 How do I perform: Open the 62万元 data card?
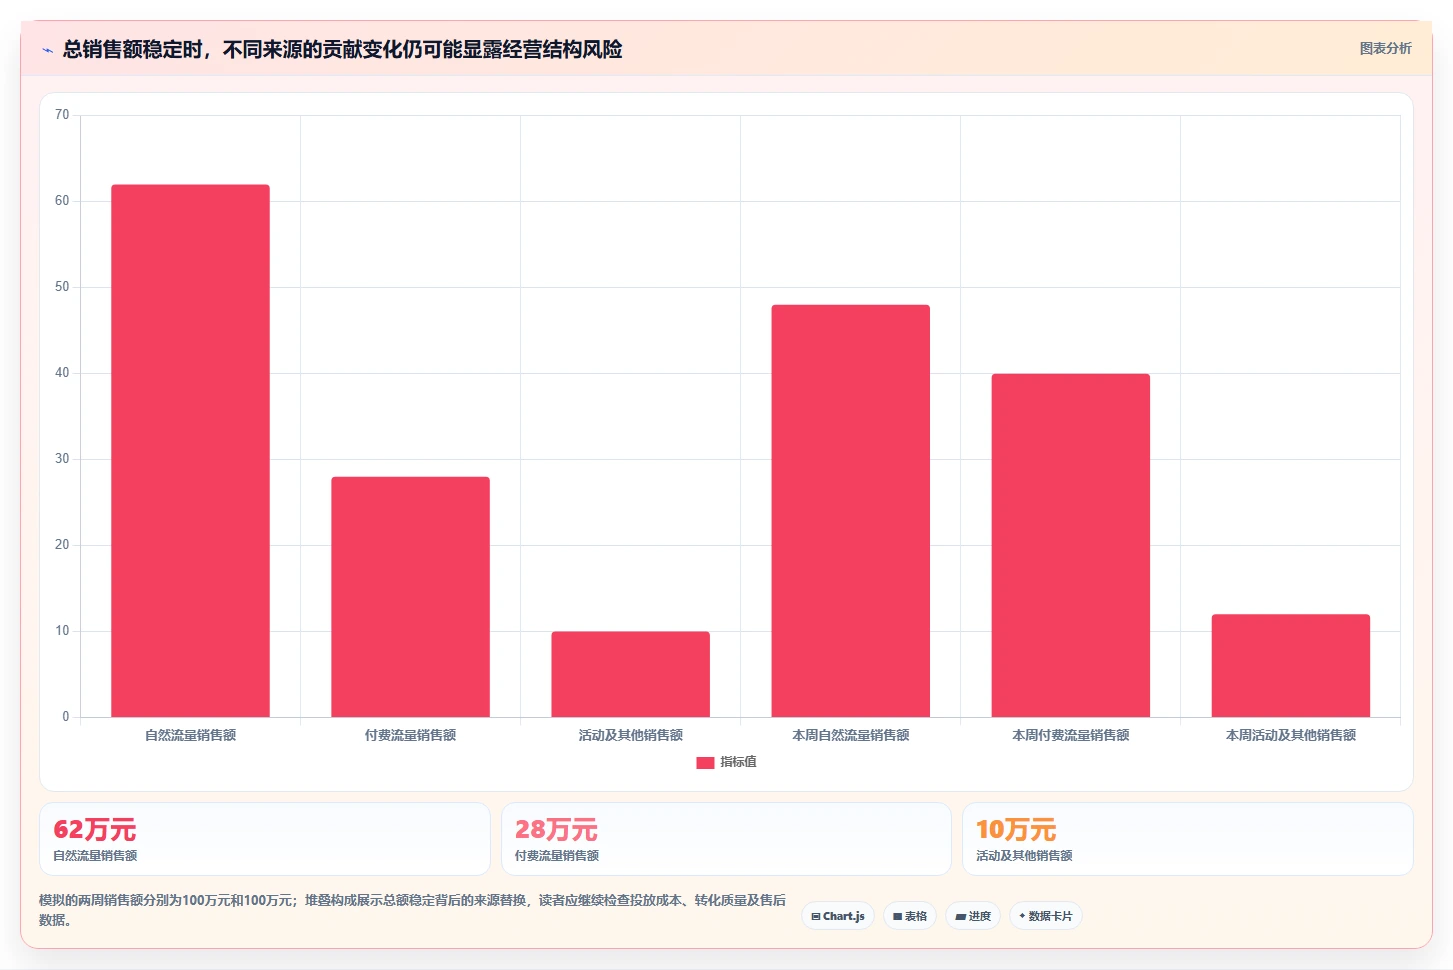coord(265,839)
